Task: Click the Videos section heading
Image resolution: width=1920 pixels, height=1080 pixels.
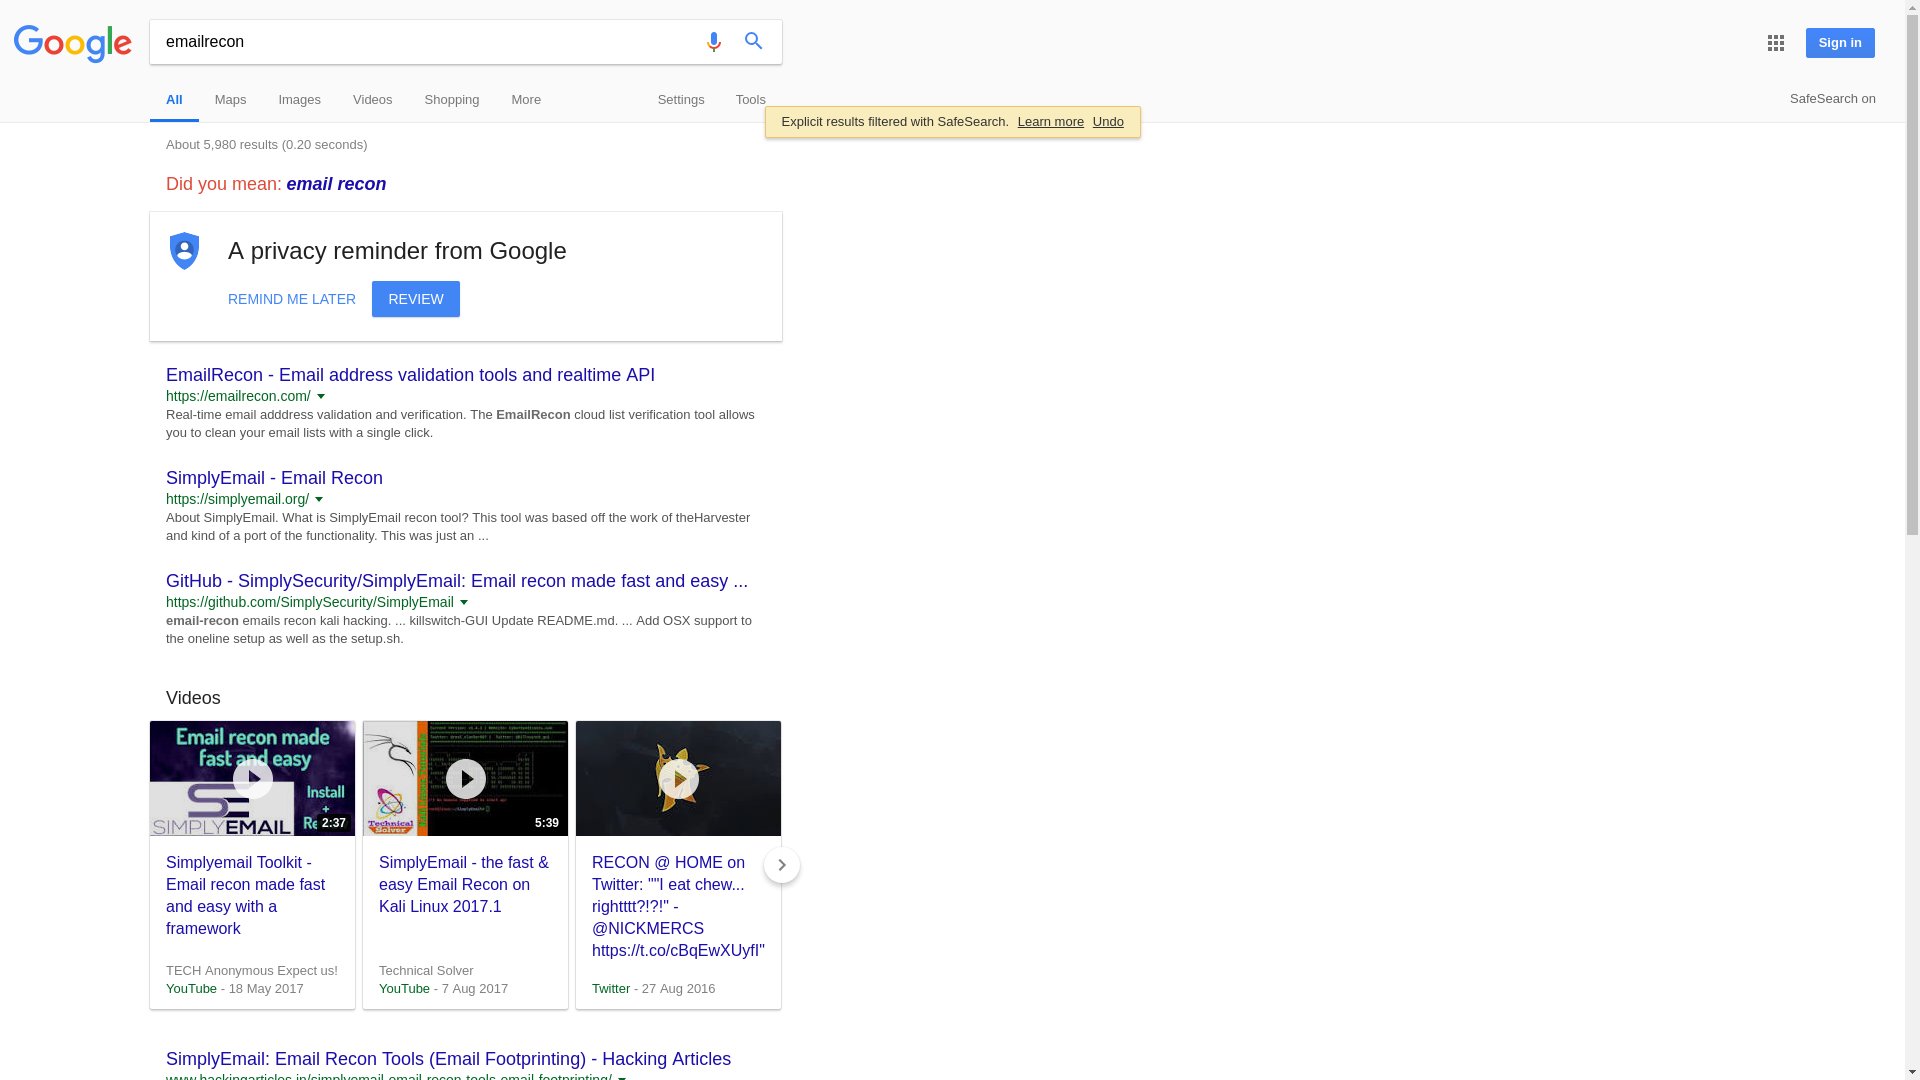Action: (193, 698)
